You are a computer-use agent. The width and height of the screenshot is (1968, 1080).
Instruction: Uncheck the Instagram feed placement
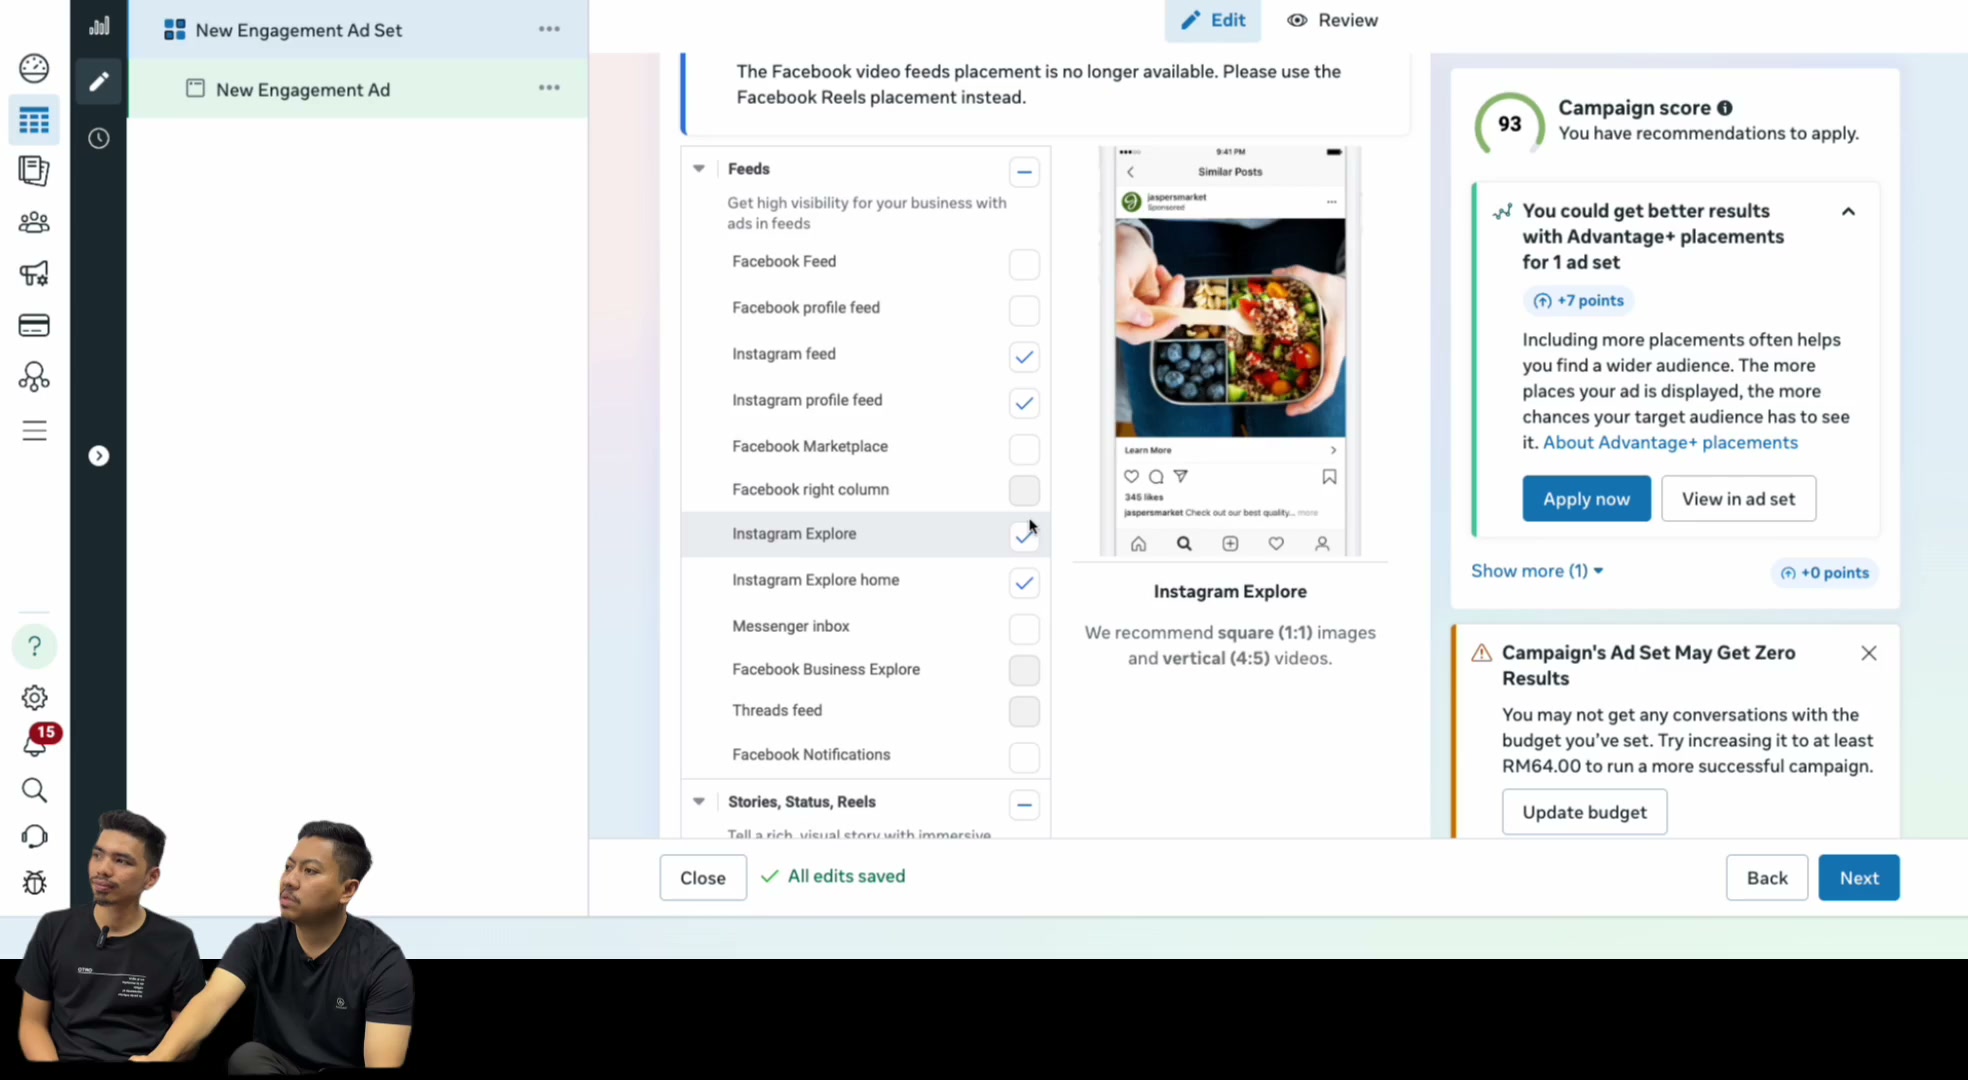[1024, 356]
